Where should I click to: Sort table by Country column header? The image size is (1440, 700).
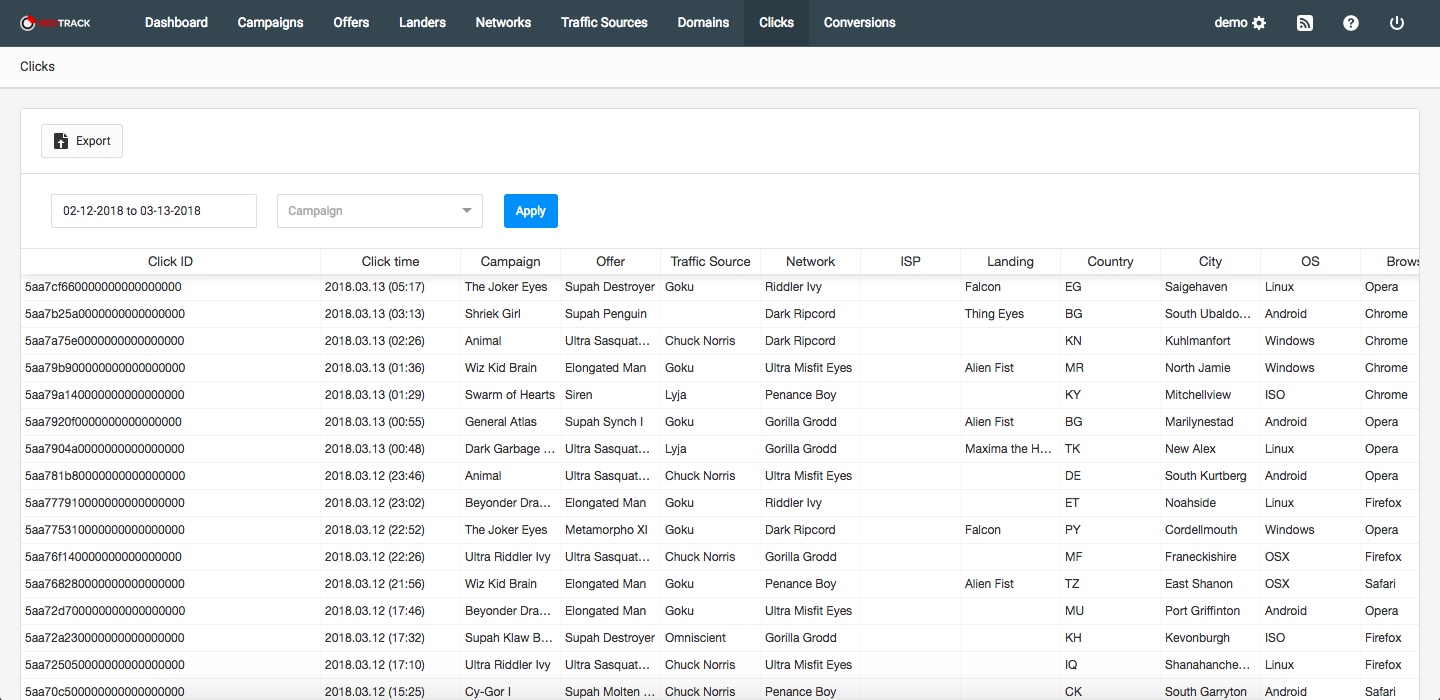click(1110, 262)
